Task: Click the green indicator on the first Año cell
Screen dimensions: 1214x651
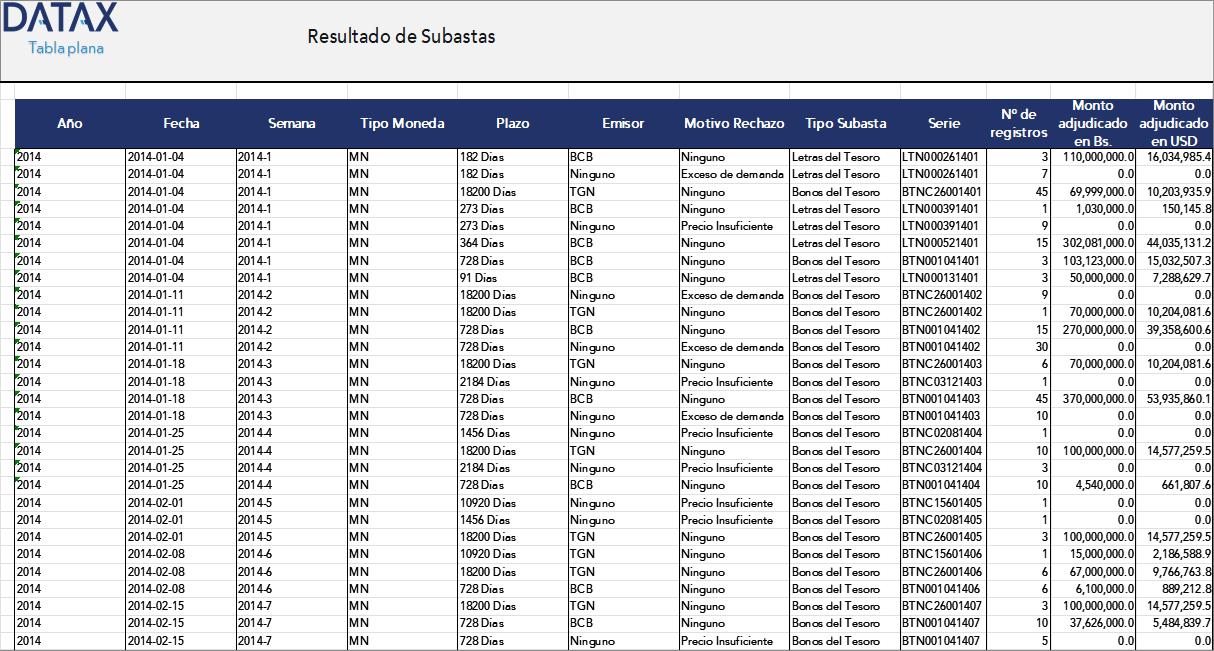Action: tap(17, 152)
